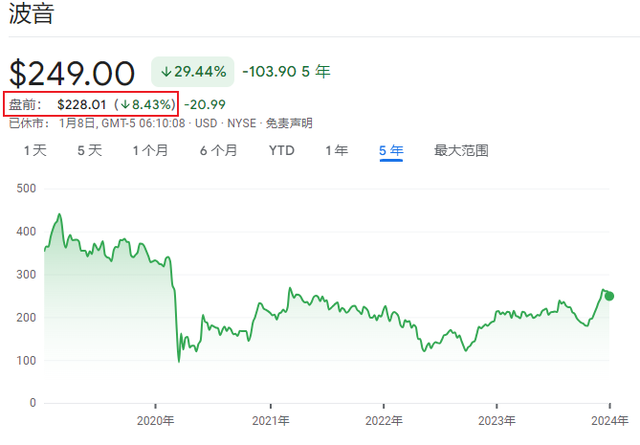Click the 2022年 axis label
The image size is (640, 445).
tap(384, 421)
